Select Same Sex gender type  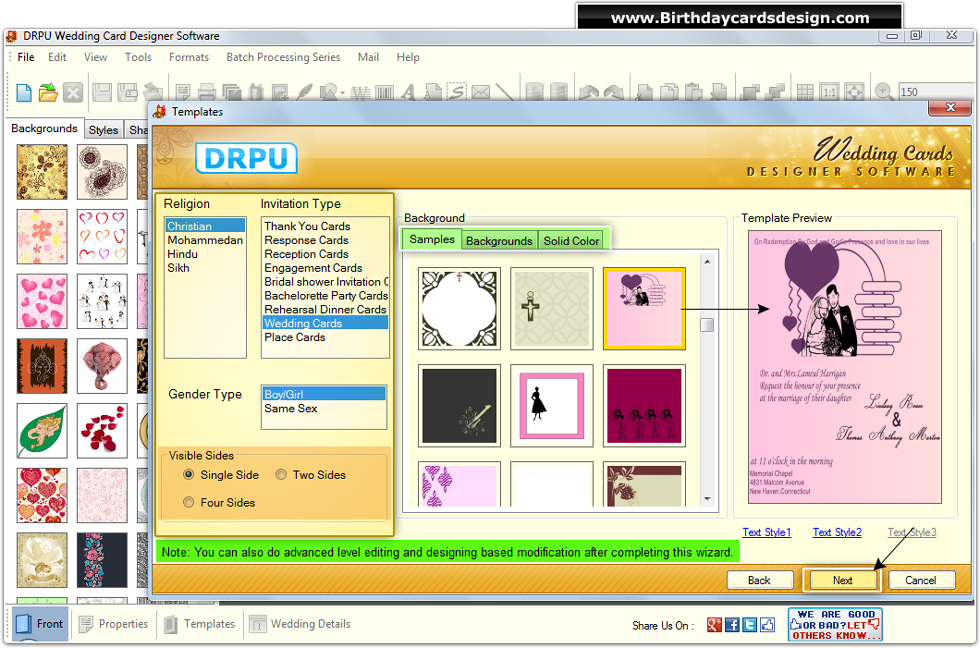tap(323, 408)
